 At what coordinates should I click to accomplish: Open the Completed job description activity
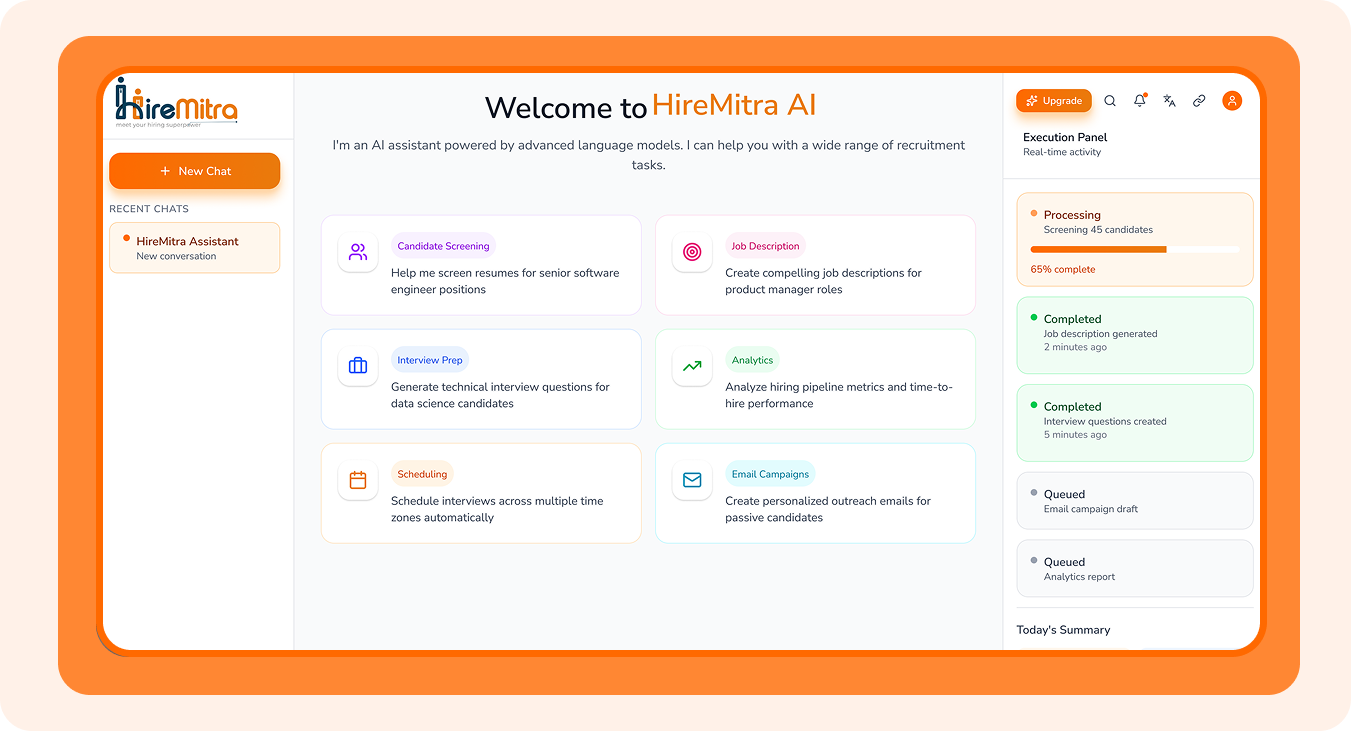[x=1134, y=334]
